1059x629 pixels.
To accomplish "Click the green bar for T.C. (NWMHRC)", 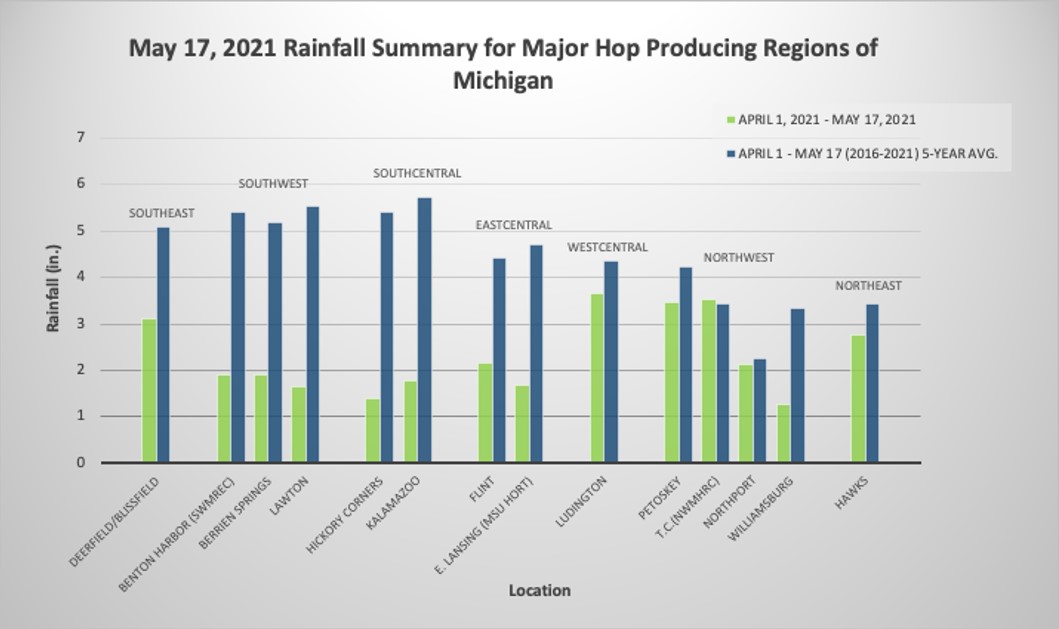I will [709, 381].
